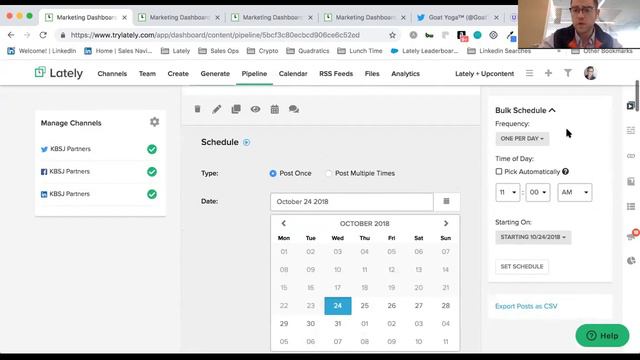Viewport: 640px width, 360px height.
Task: Click the right sidebar list icon
Action: tap(631, 207)
